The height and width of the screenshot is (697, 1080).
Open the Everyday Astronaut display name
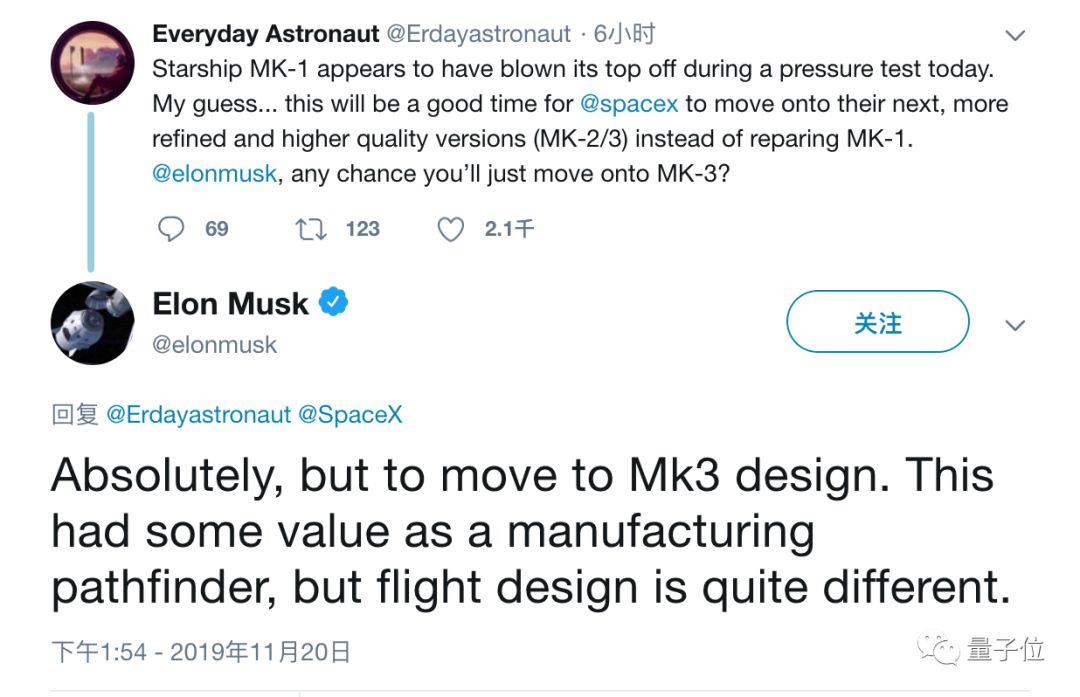pyautogui.click(x=265, y=34)
